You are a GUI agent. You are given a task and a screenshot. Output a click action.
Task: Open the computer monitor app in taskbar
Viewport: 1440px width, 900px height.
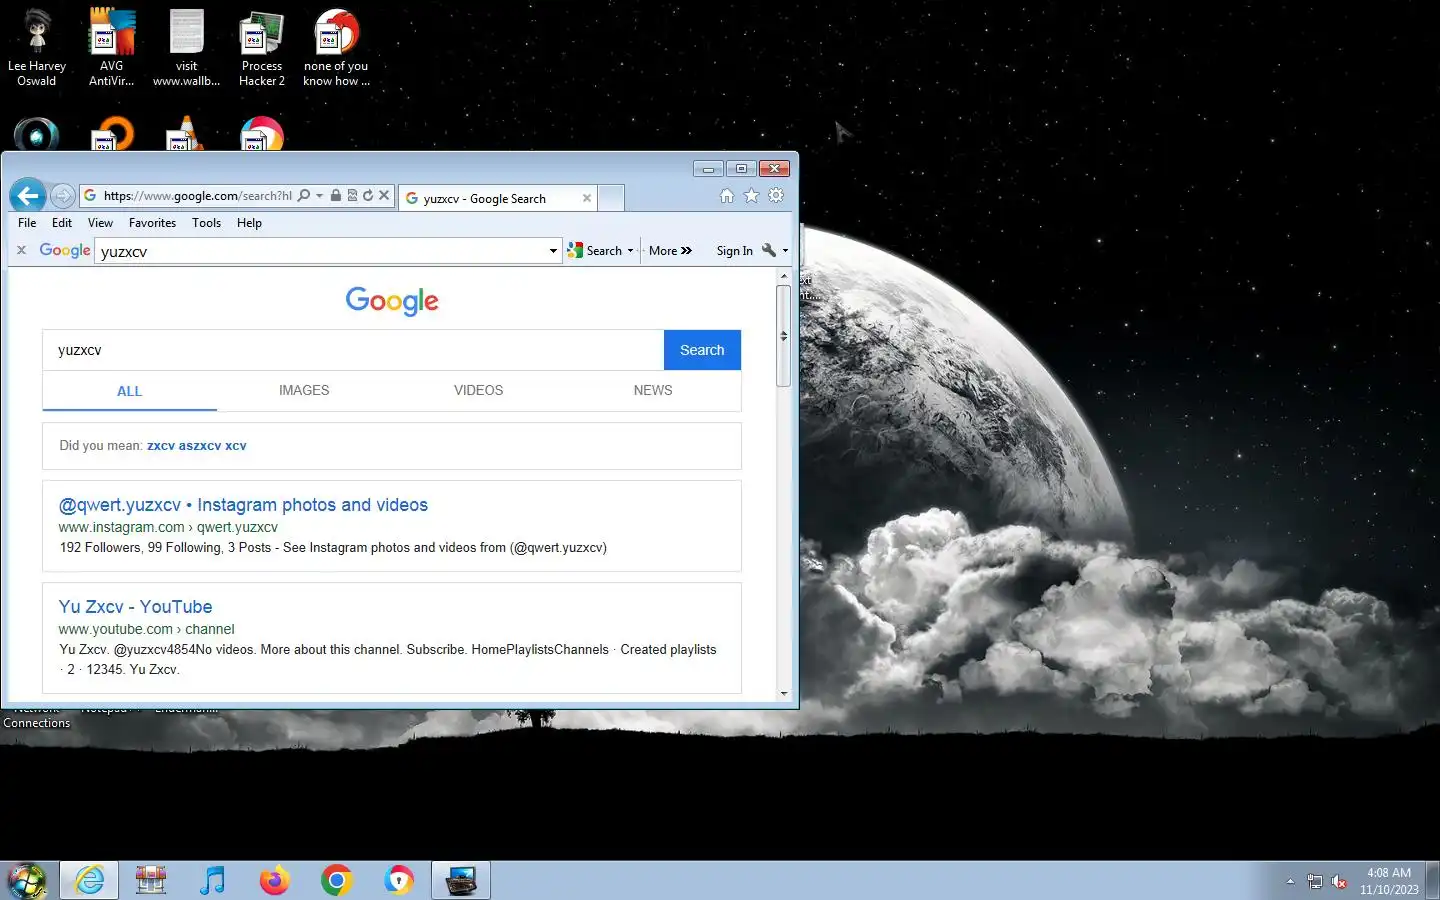[461, 880]
